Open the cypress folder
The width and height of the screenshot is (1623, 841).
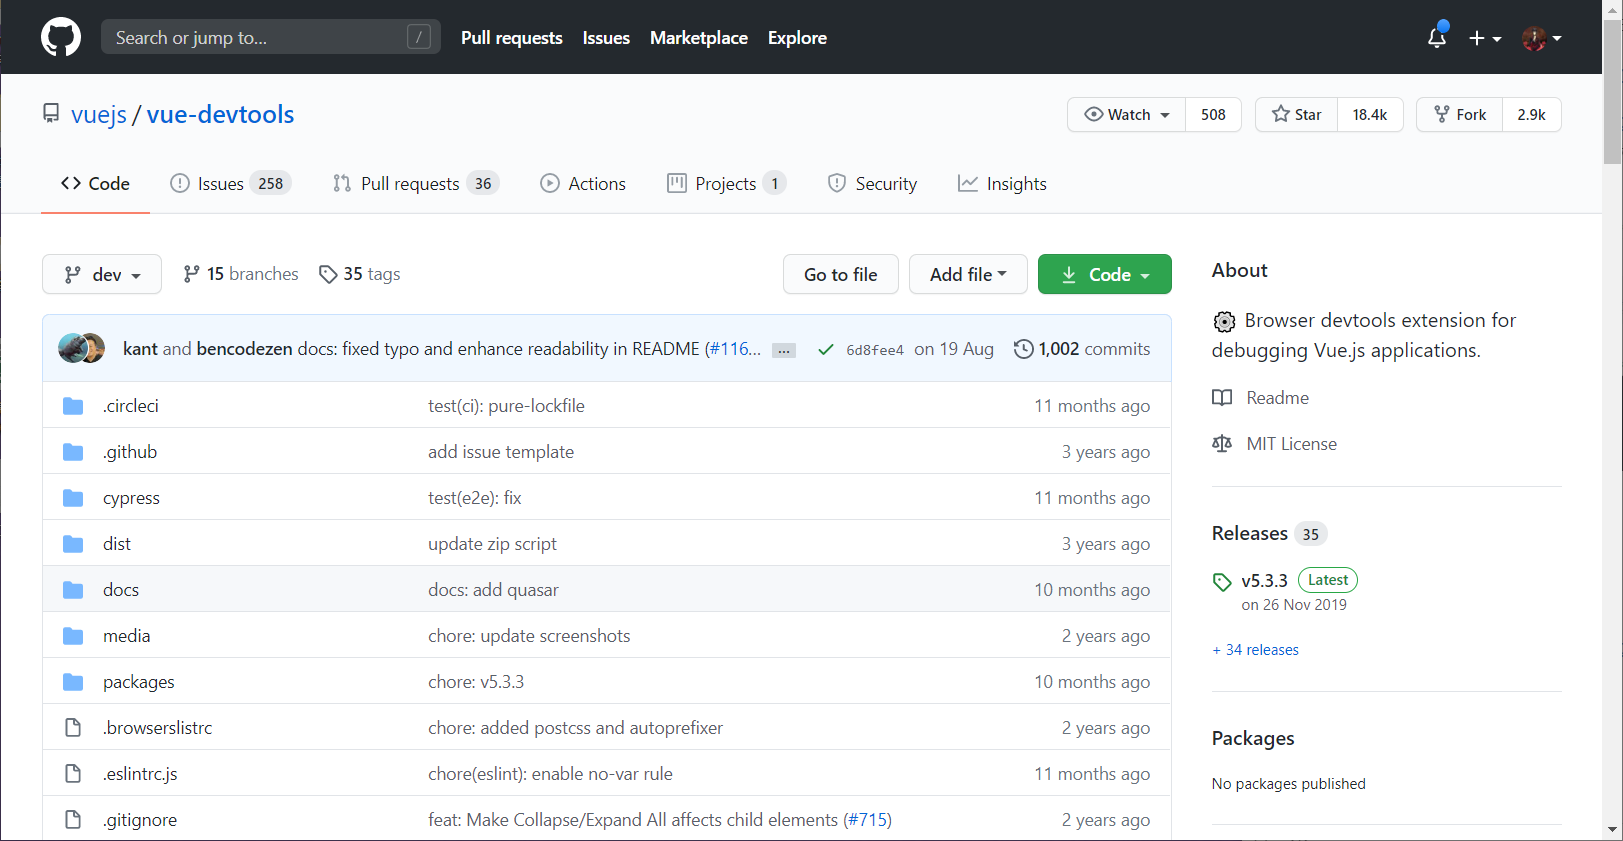point(131,497)
